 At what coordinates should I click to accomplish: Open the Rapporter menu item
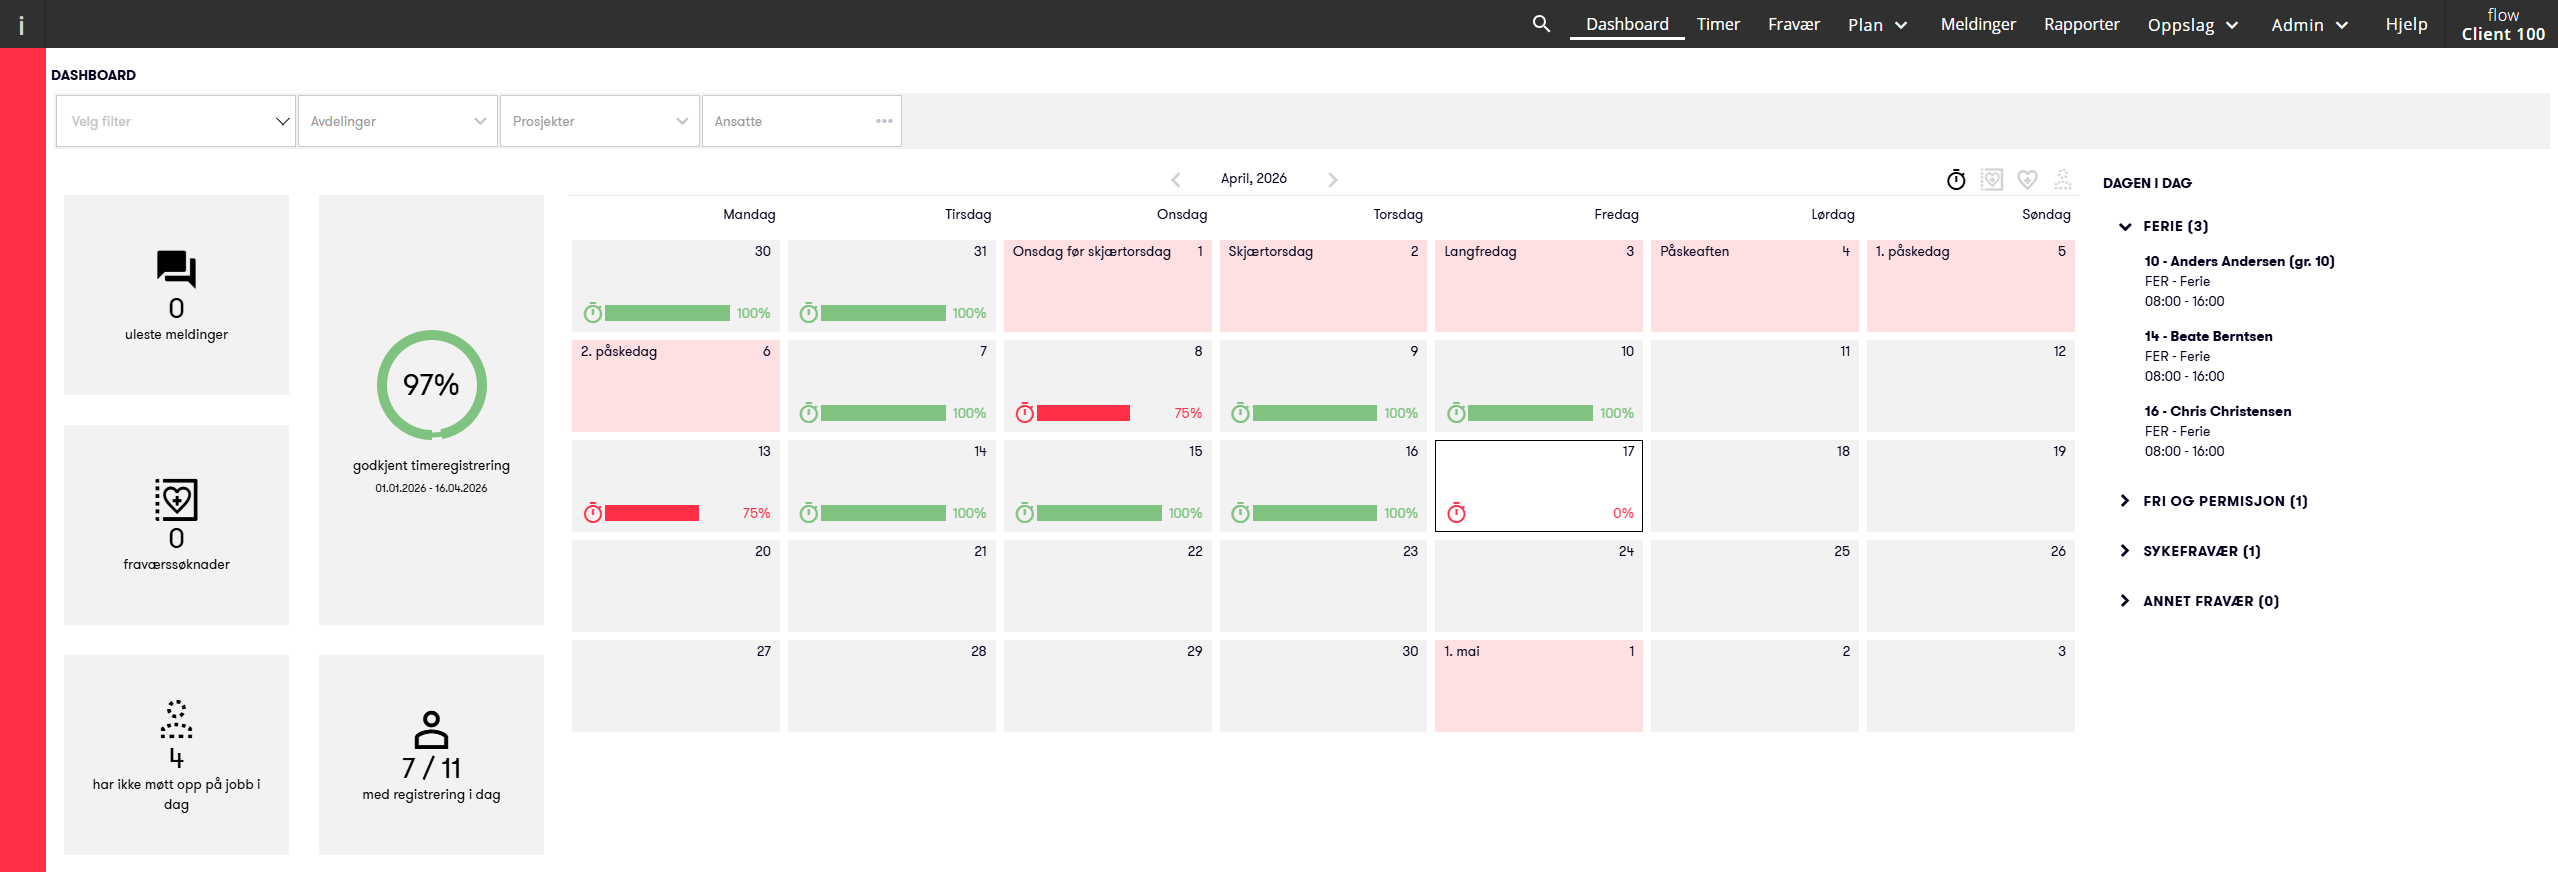pos(2081,24)
